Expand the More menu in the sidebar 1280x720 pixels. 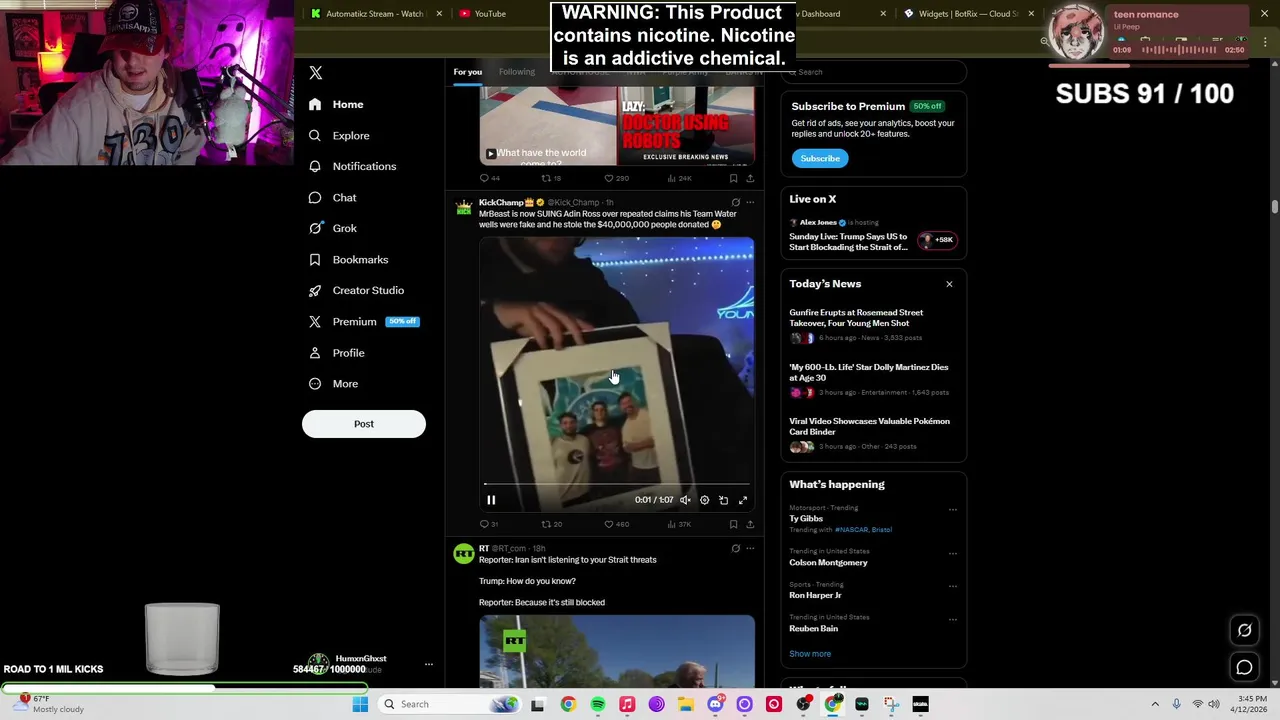333,383
